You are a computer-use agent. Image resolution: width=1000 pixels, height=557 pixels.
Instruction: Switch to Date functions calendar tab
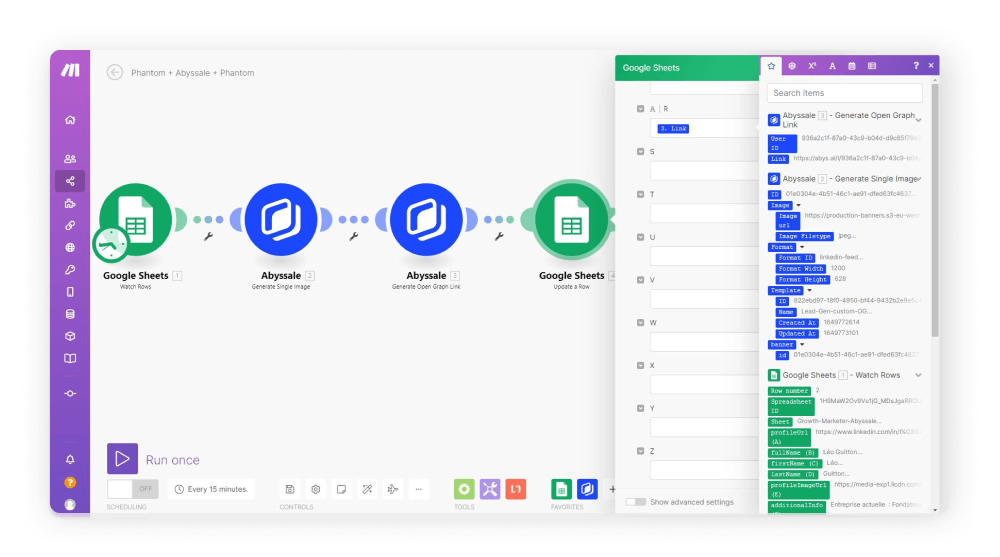click(852, 66)
